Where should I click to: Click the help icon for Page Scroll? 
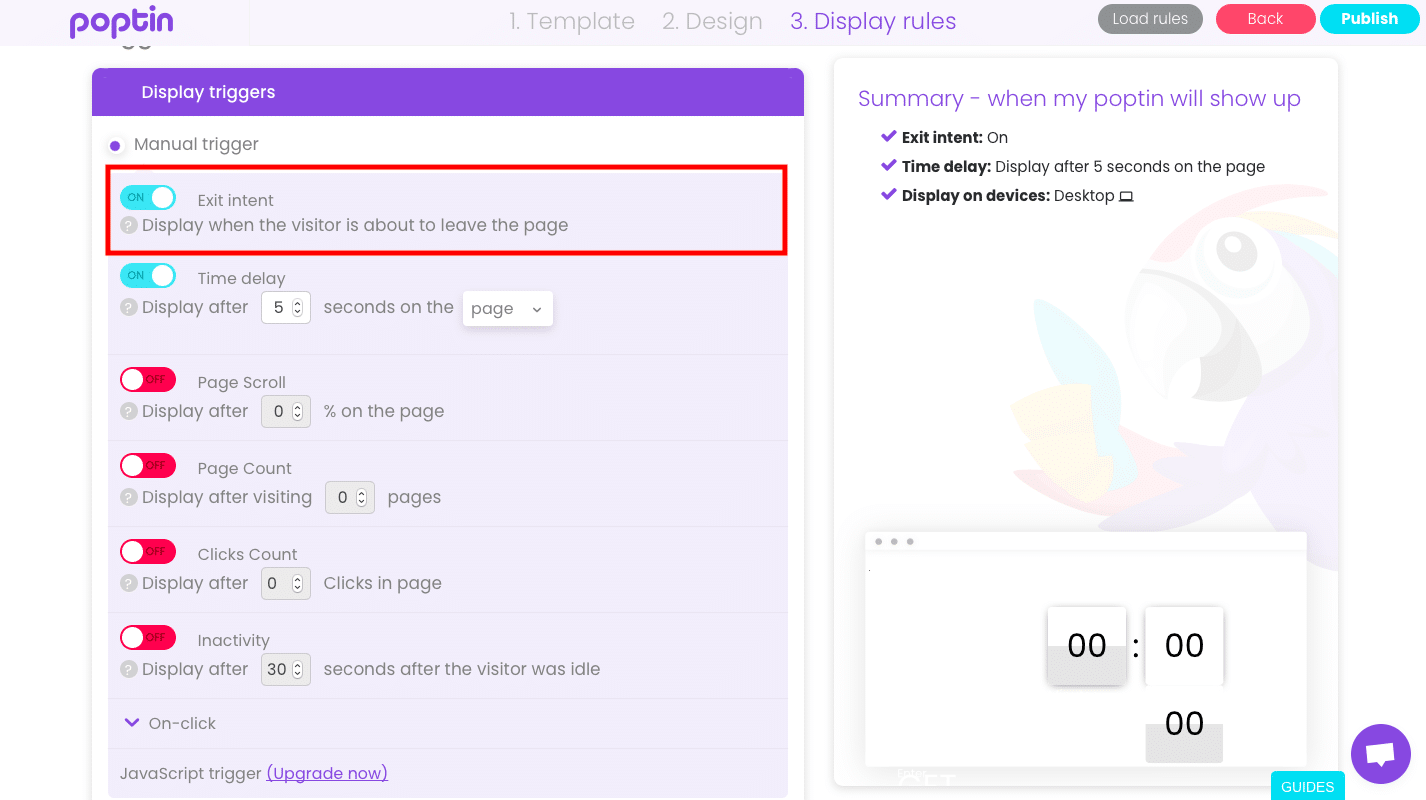tap(129, 411)
